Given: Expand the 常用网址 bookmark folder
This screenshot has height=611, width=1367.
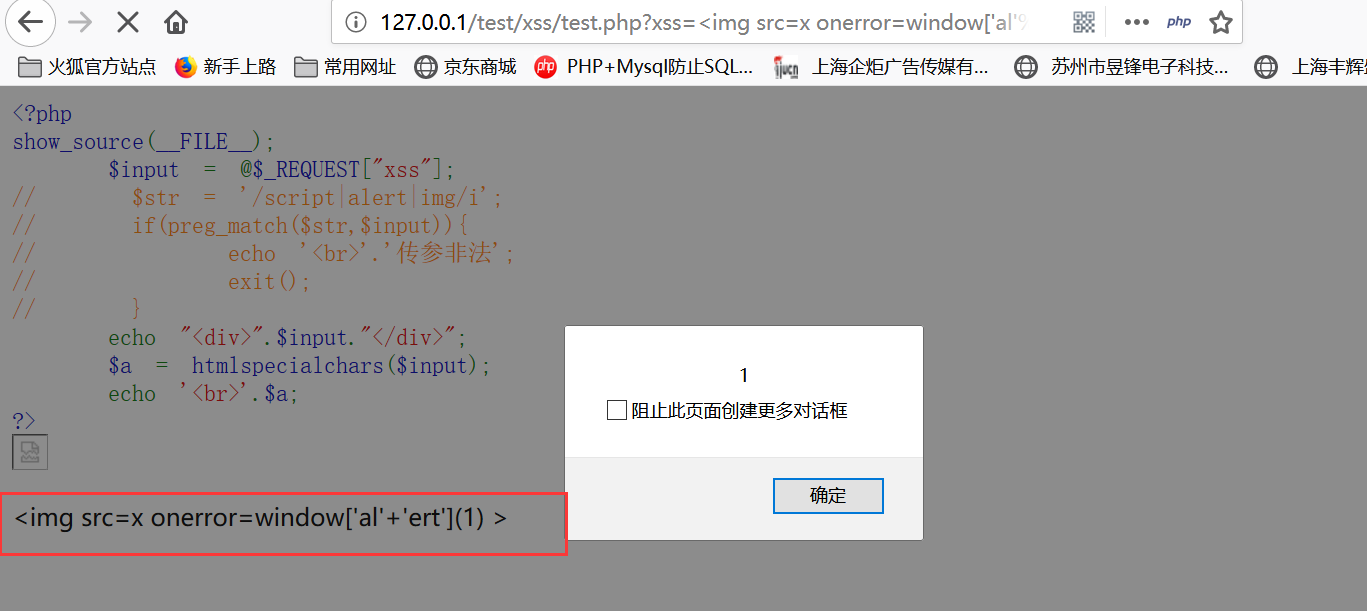Looking at the screenshot, I should (x=346, y=67).
